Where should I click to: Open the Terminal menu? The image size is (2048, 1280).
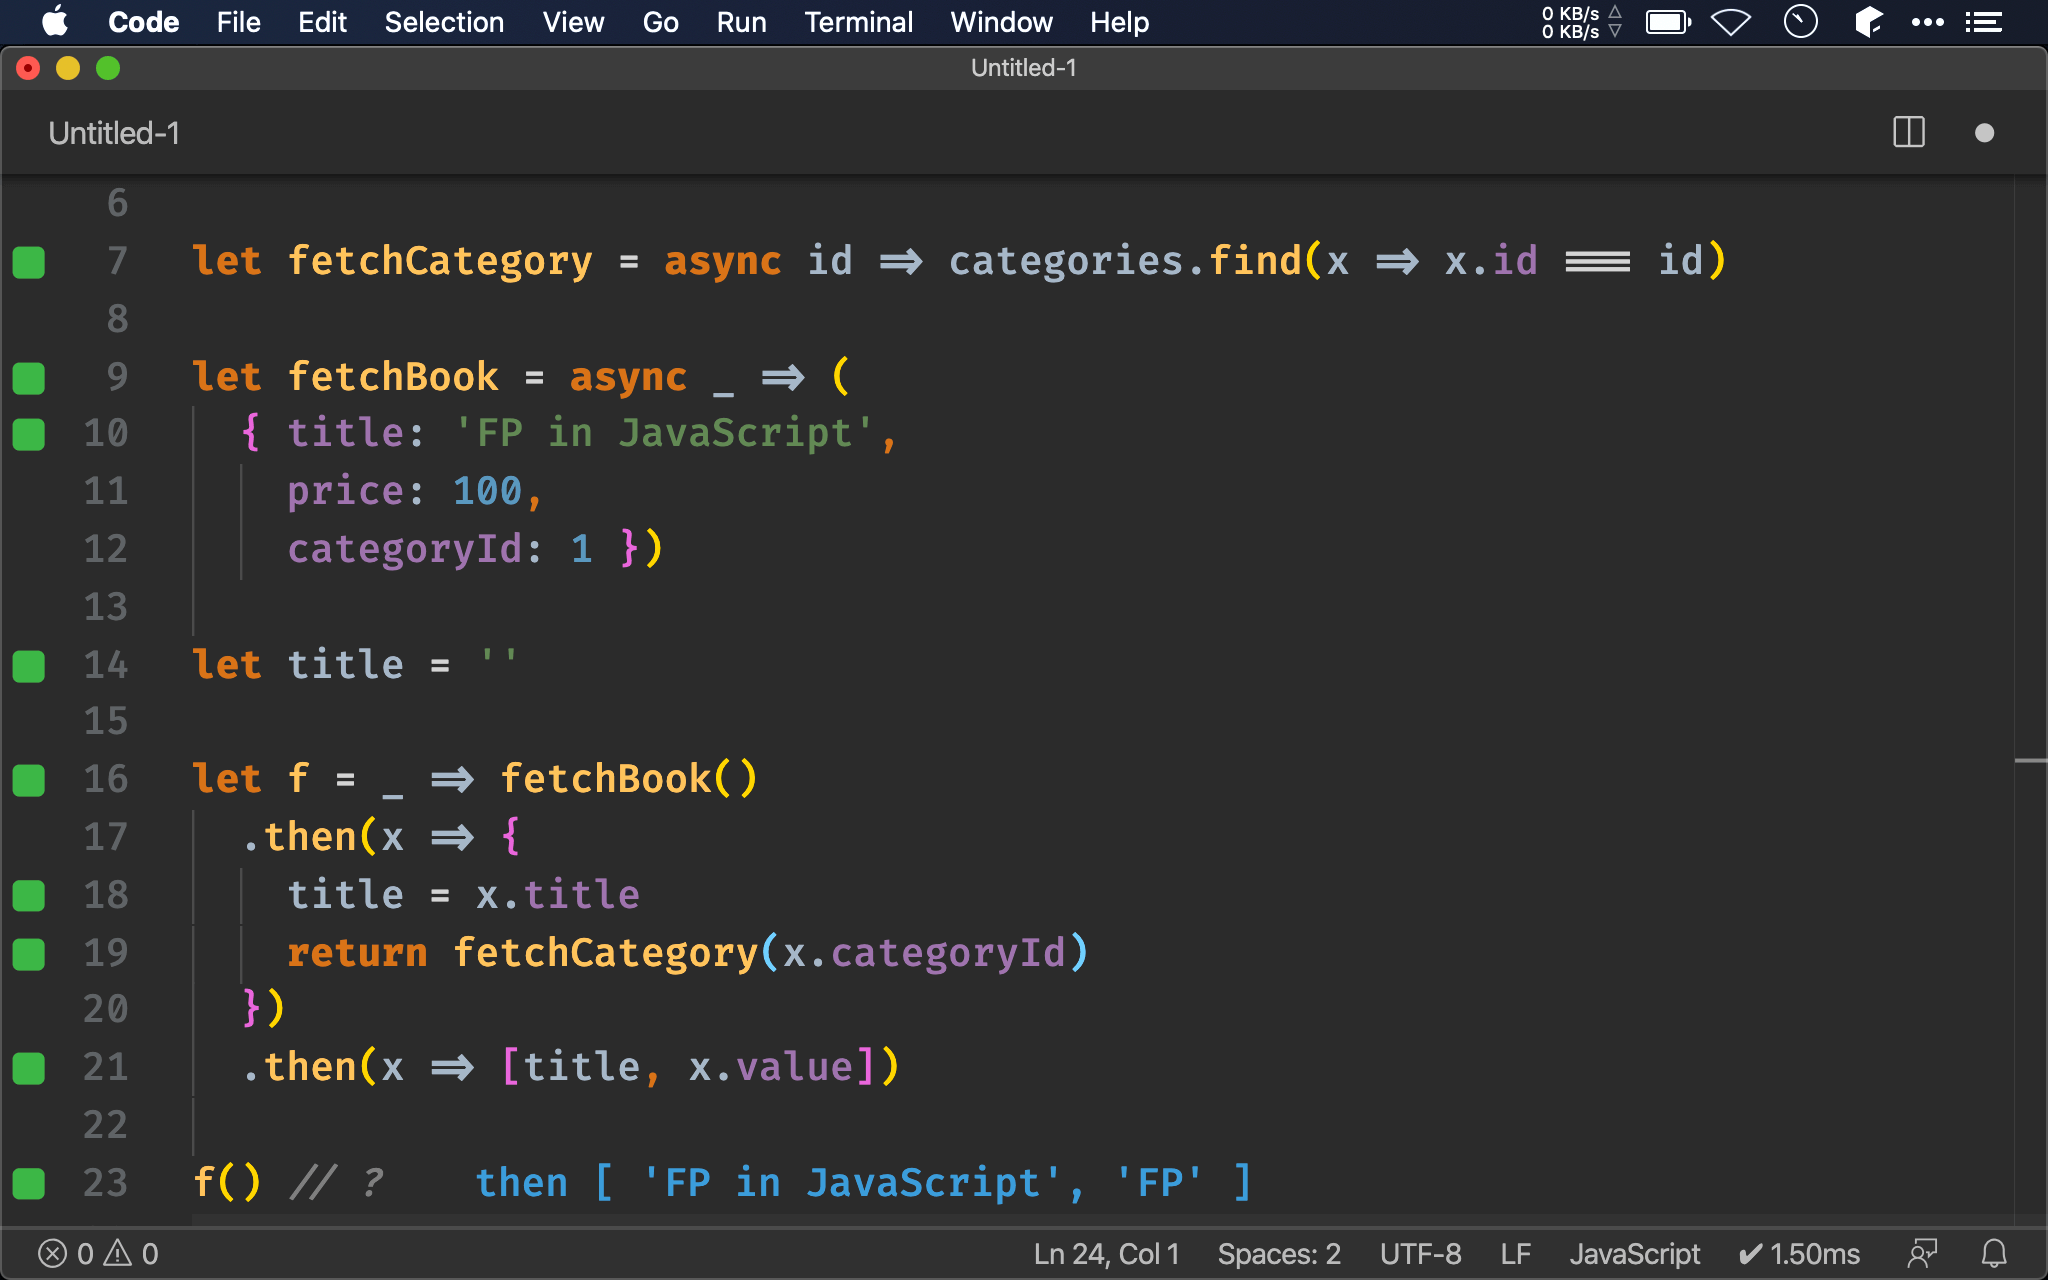click(x=858, y=22)
